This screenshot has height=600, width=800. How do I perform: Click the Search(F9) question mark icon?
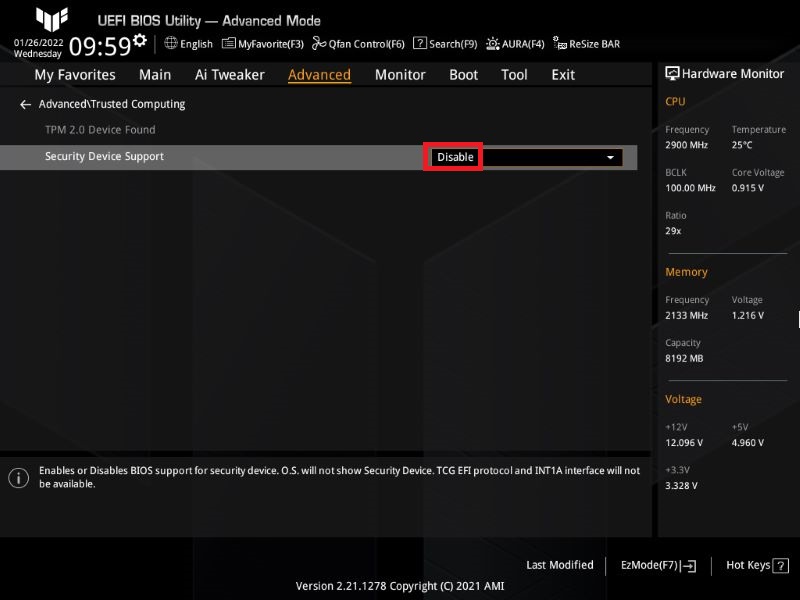coord(419,43)
